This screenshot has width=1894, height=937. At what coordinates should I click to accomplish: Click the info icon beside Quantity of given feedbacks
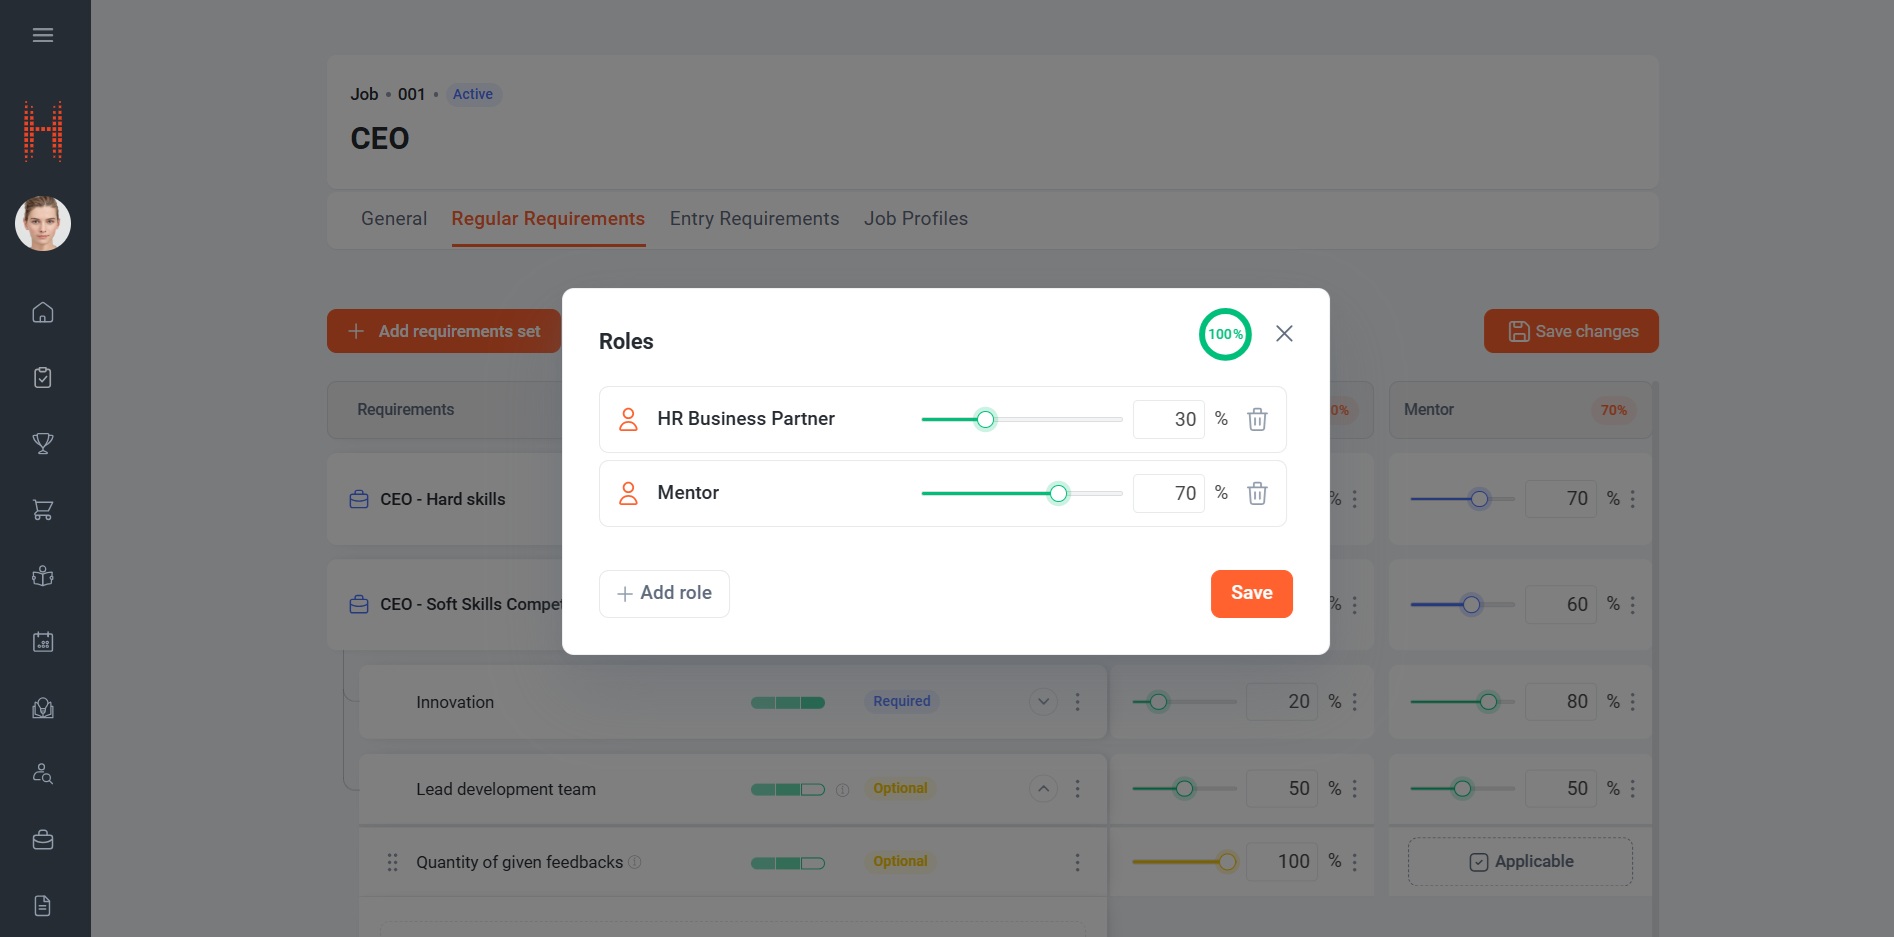pyautogui.click(x=634, y=862)
